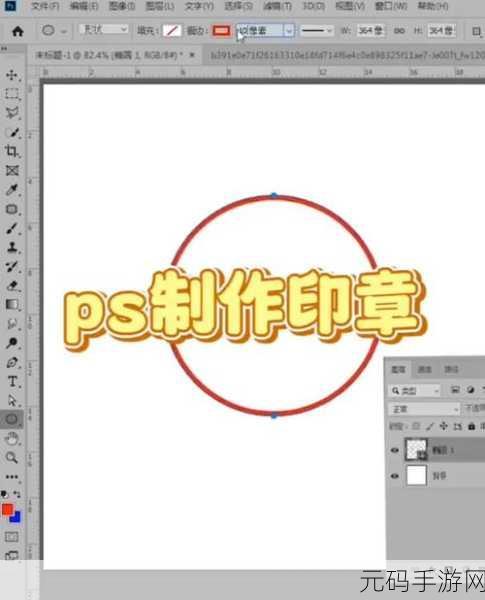485x600 pixels.
Task: Select the Ellipse shape tool
Action: [x=11, y=419]
